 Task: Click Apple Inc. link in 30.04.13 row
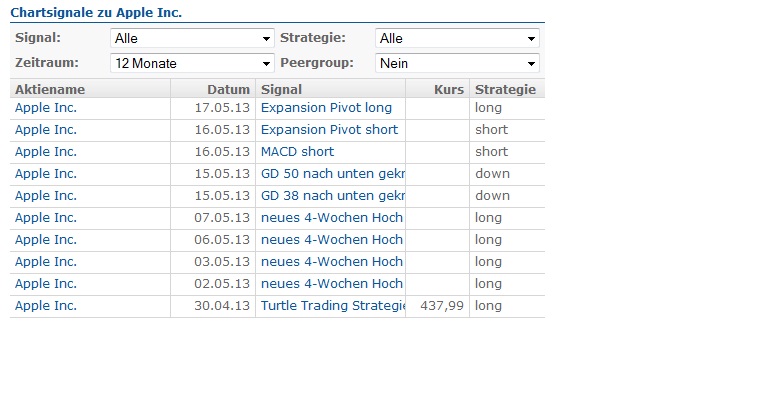46,305
